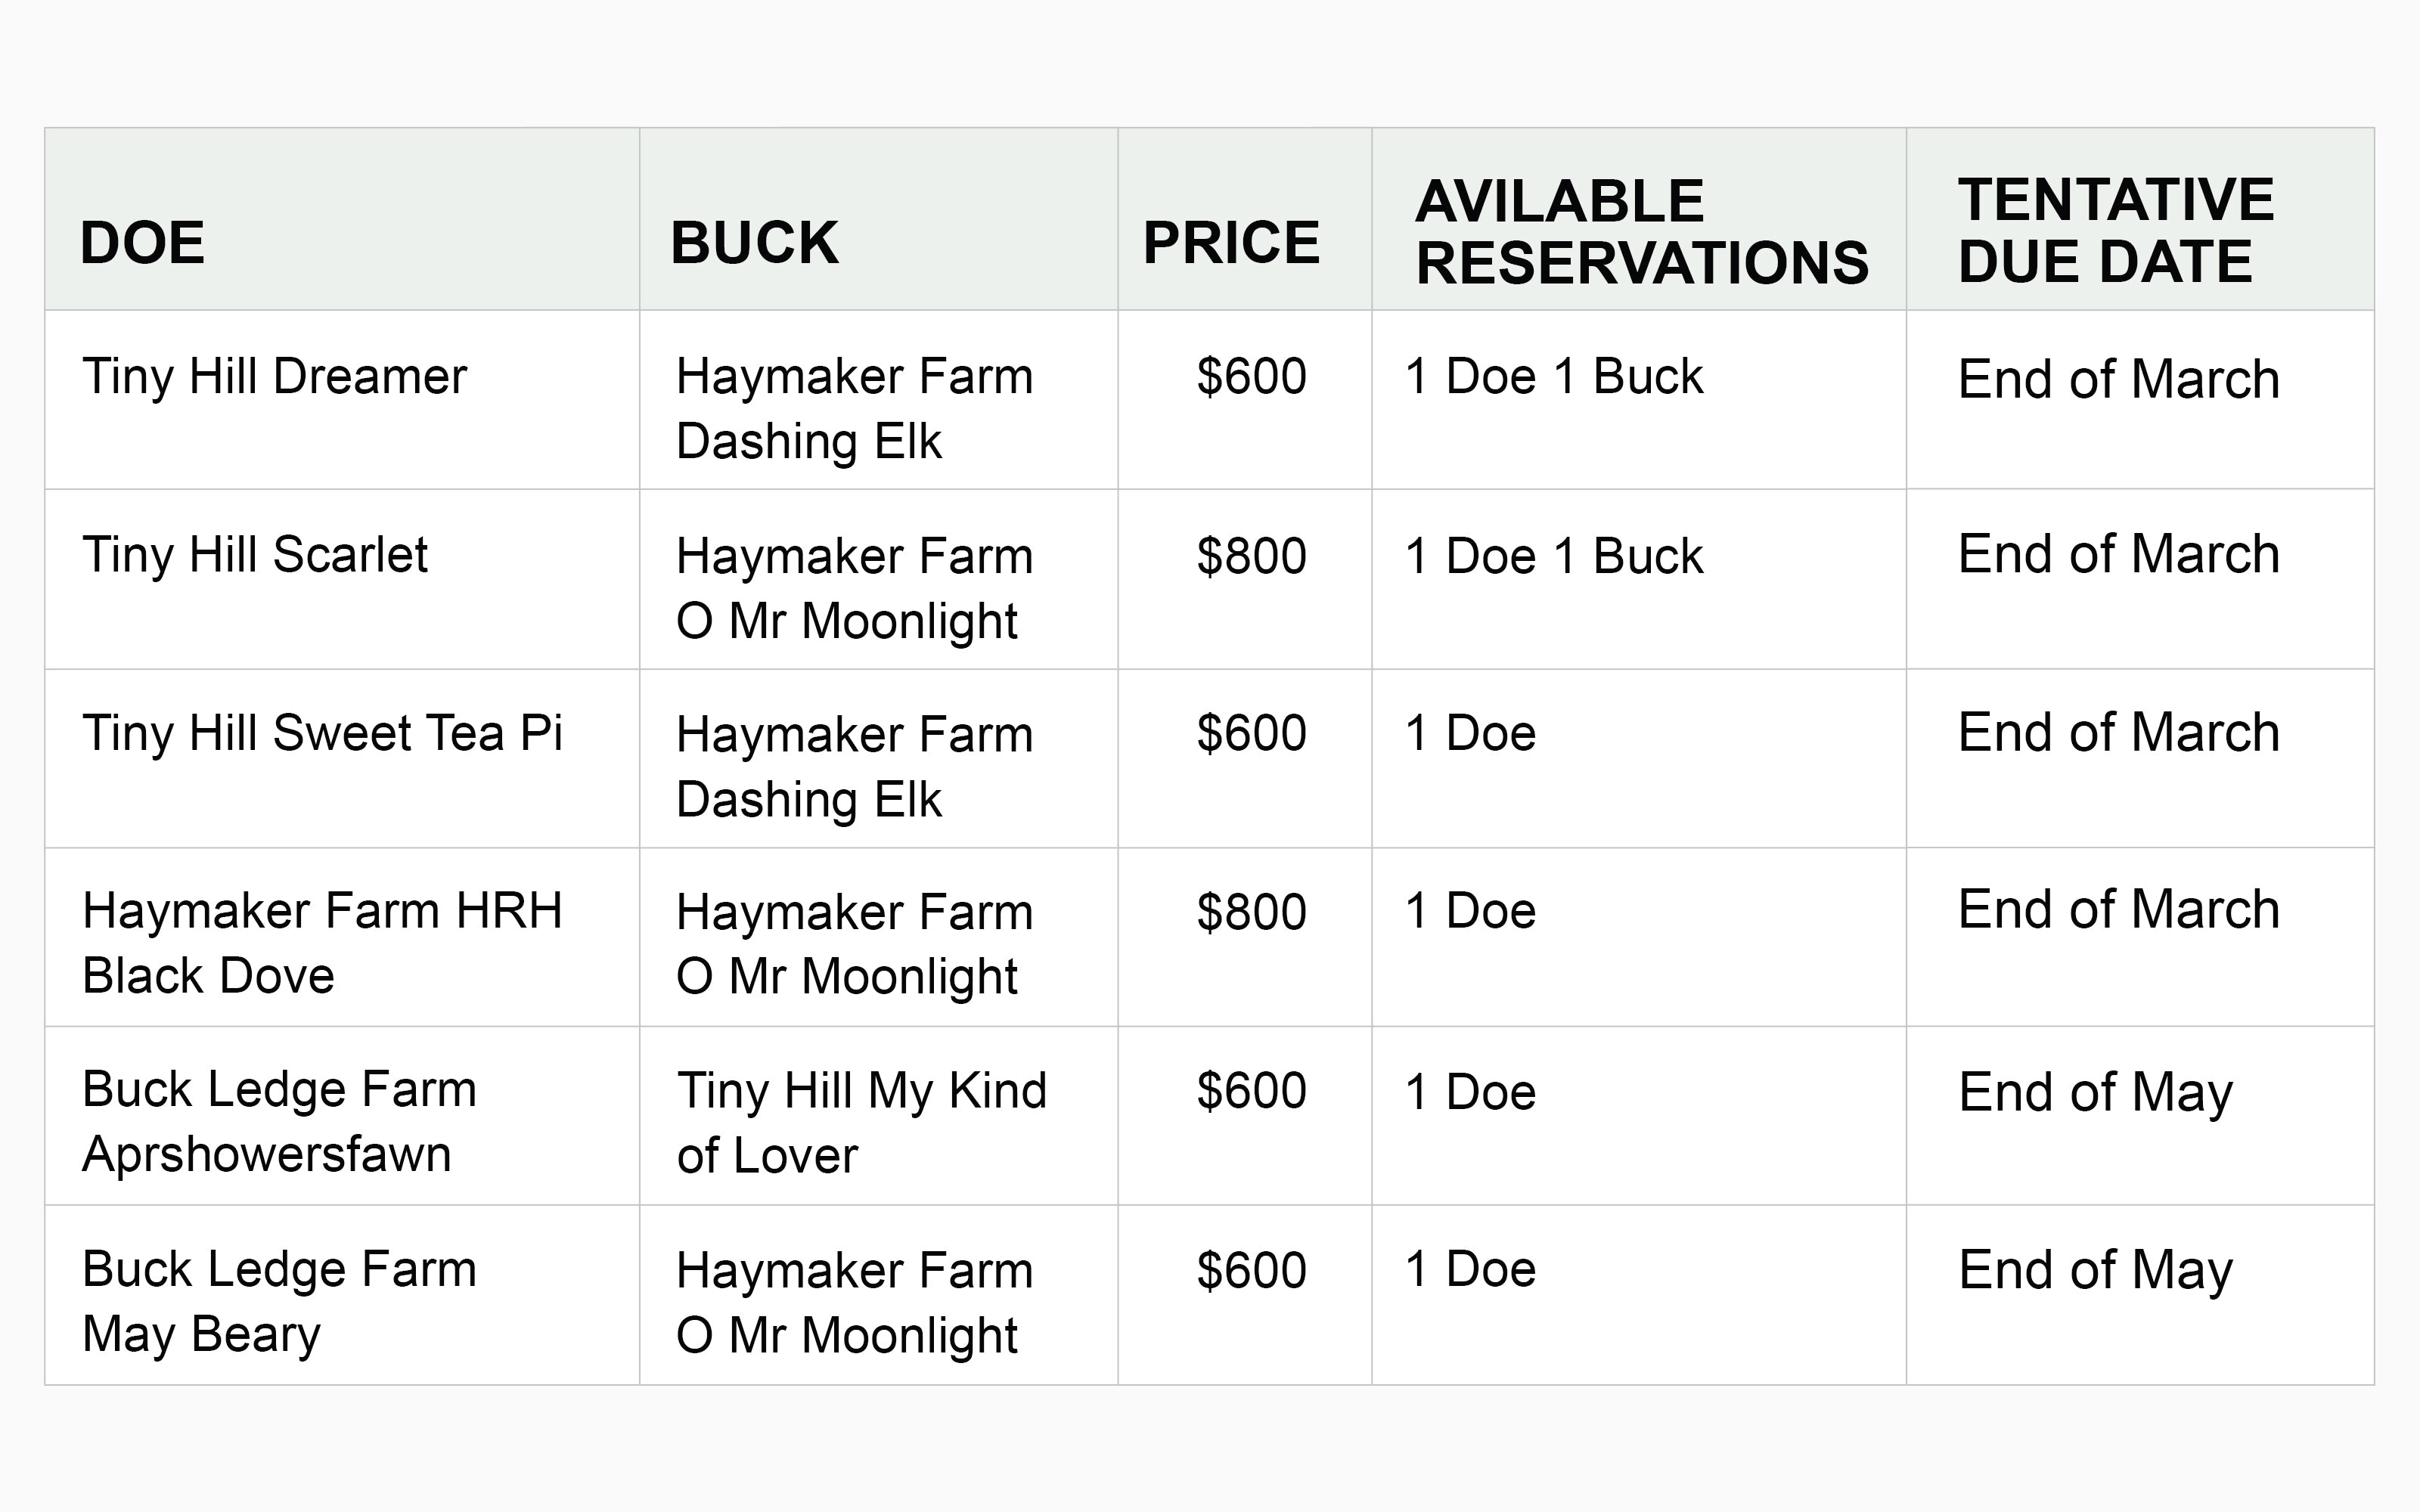Select the Tiny Hill Scarlet cell
The width and height of the screenshot is (2420, 1512).
click(x=255, y=555)
